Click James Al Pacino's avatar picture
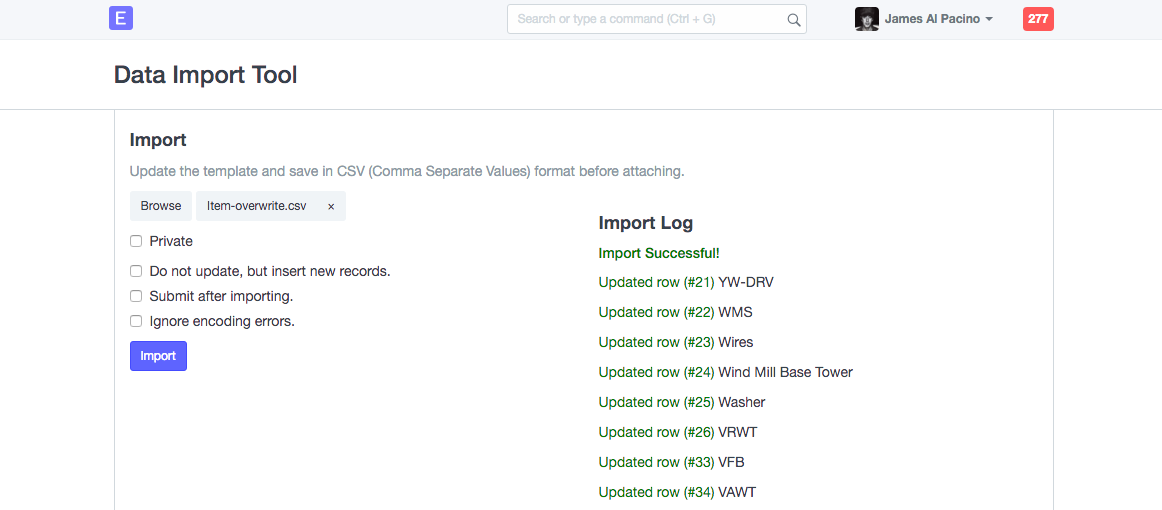The height and width of the screenshot is (510, 1162). 866,19
